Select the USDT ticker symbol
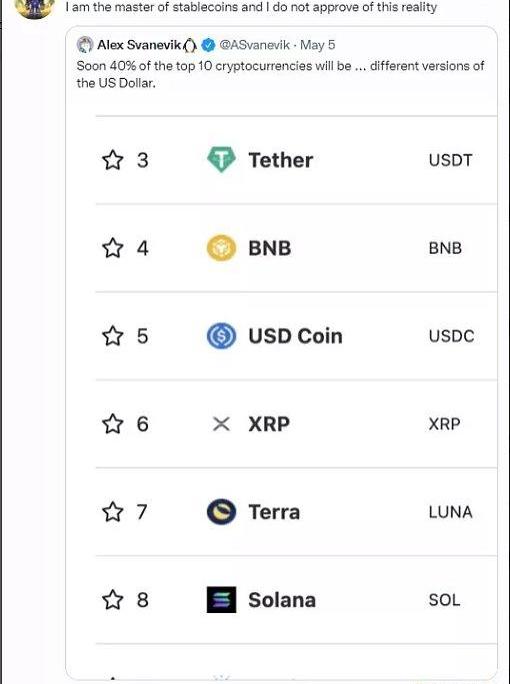The width and height of the screenshot is (510, 684). point(450,160)
